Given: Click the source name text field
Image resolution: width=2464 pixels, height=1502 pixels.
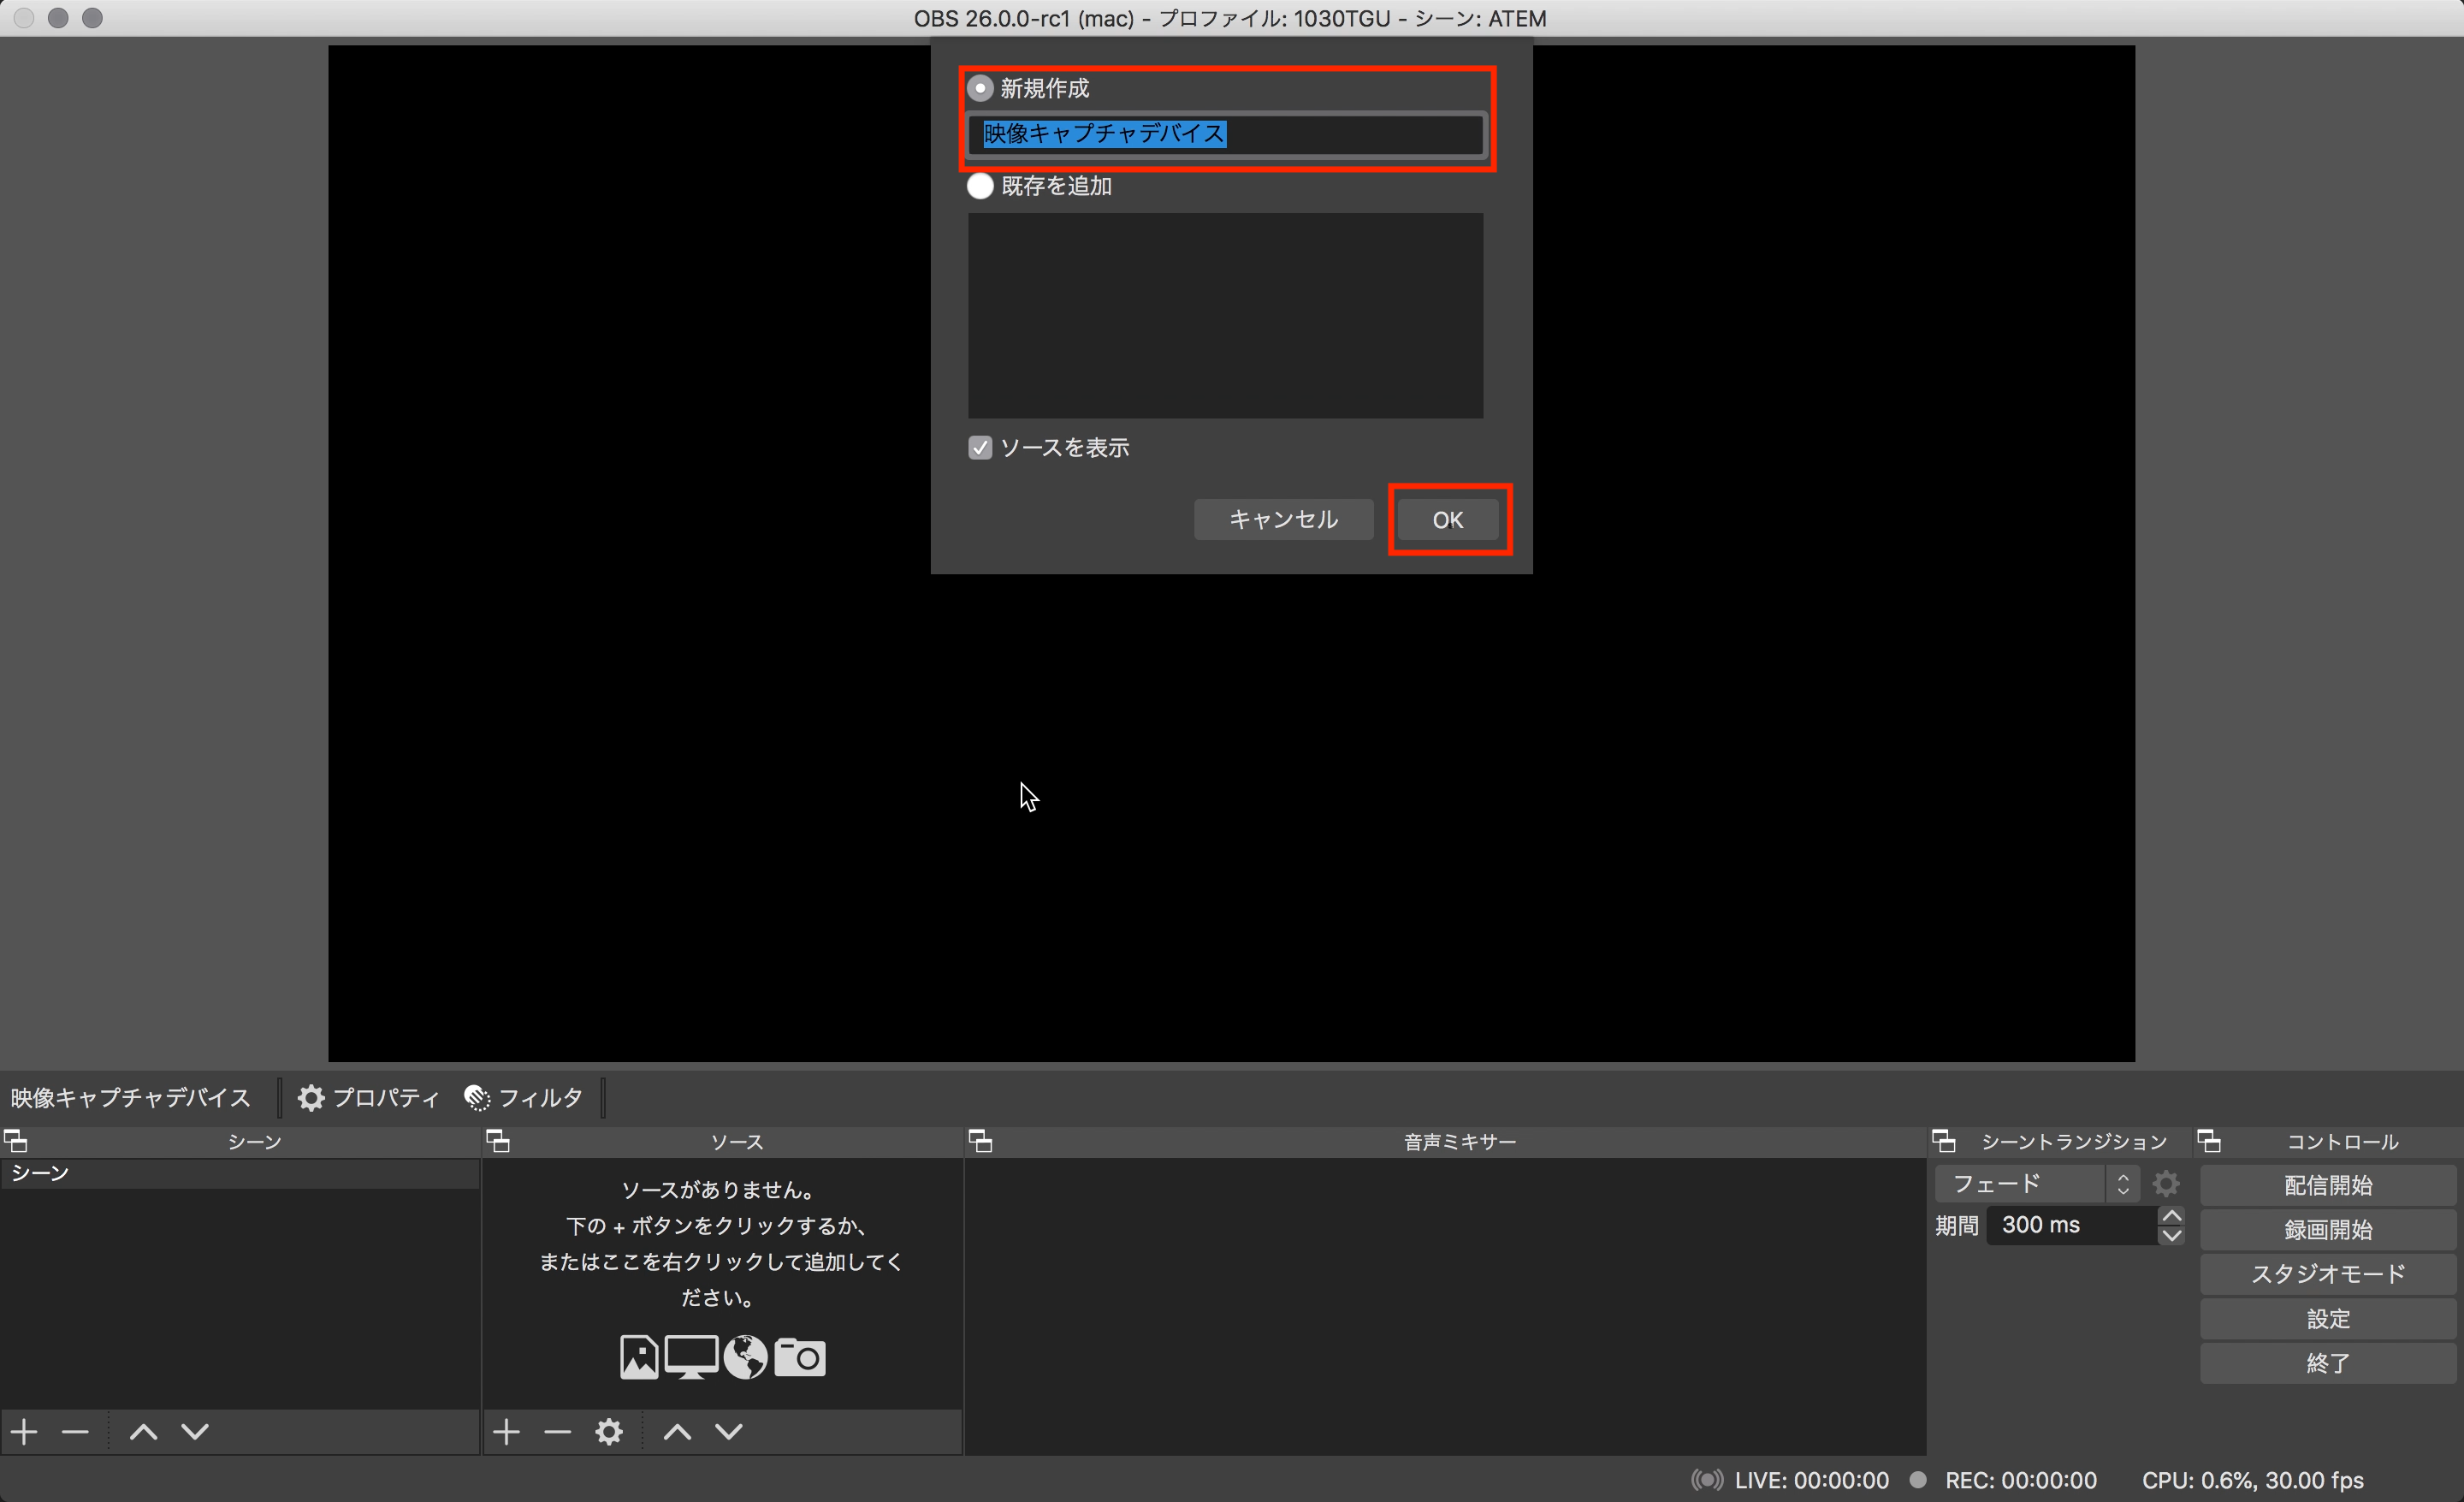Looking at the screenshot, I should 1225,134.
